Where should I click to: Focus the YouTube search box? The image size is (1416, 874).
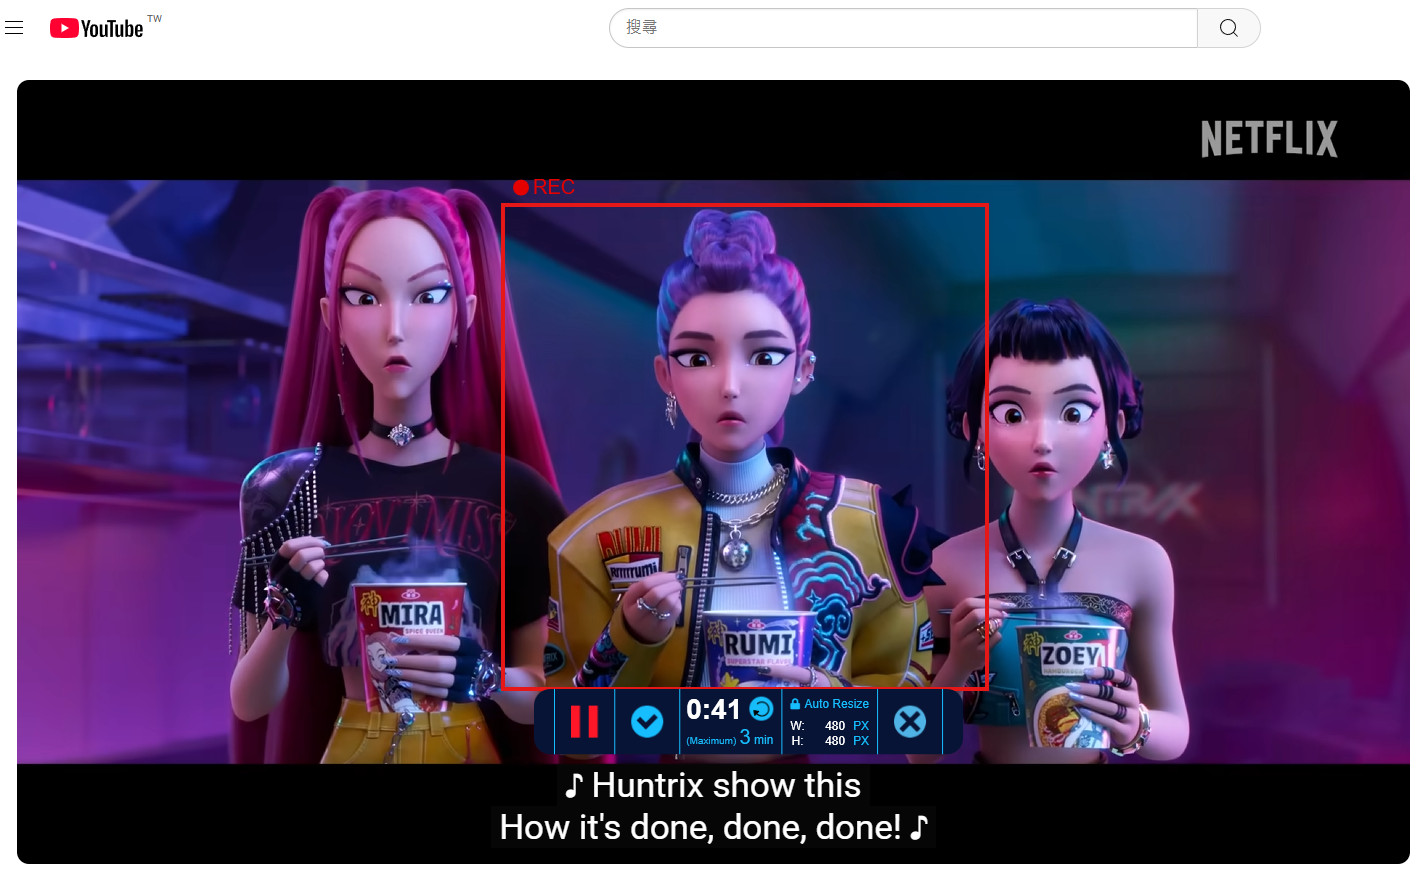click(903, 28)
